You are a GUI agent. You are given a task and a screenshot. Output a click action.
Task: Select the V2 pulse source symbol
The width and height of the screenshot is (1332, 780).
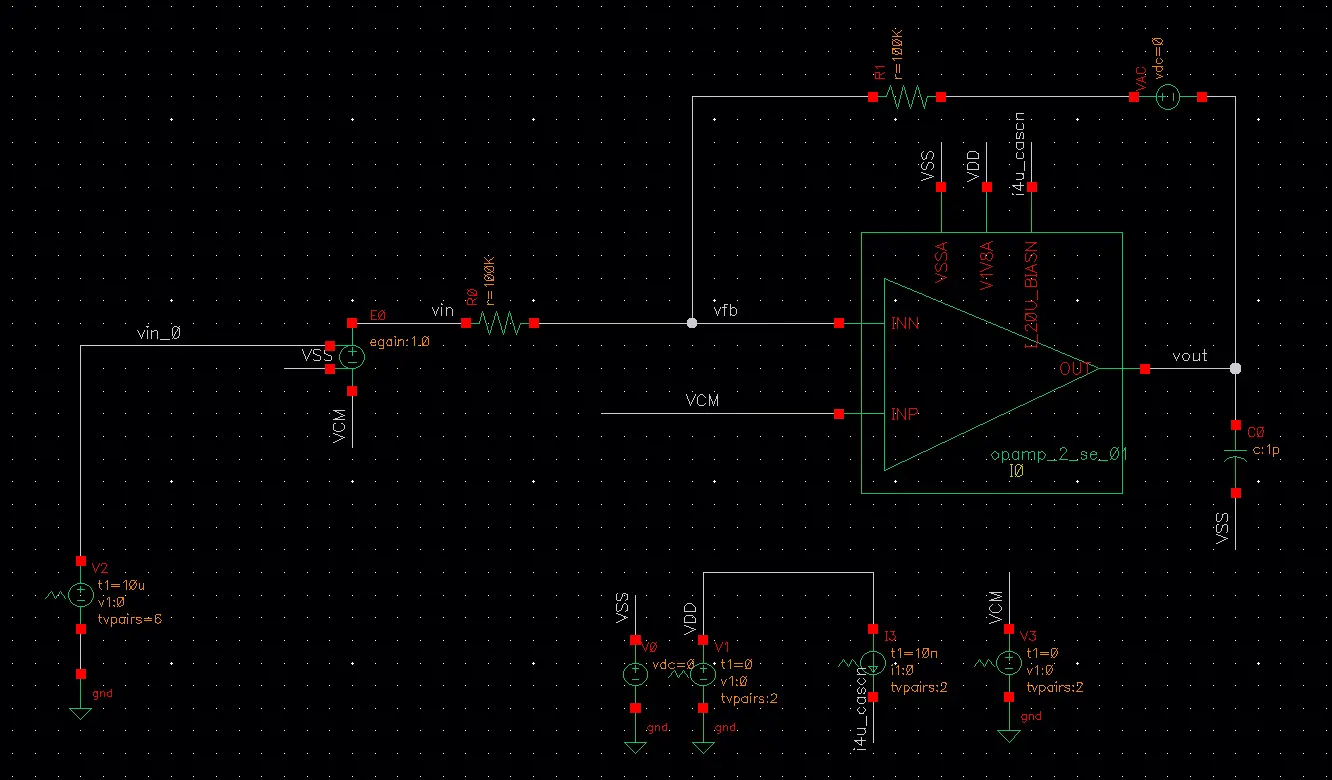pyautogui.click(x=81, y=595)
